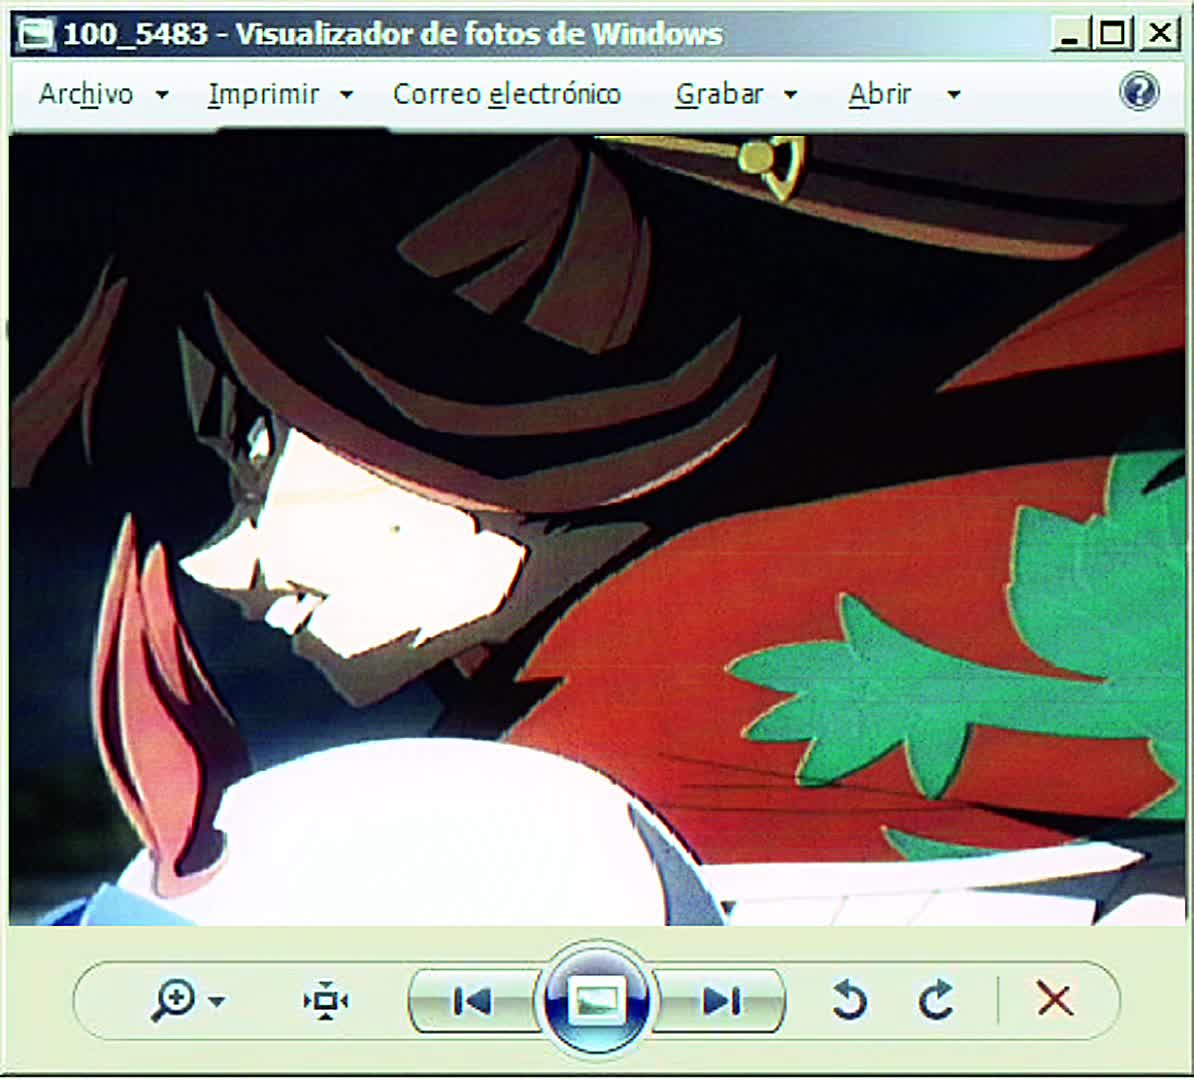The width and height of the screenshot is (1194, 1080).
Task: Open the Archivo menu
Action: coord(104,94)
